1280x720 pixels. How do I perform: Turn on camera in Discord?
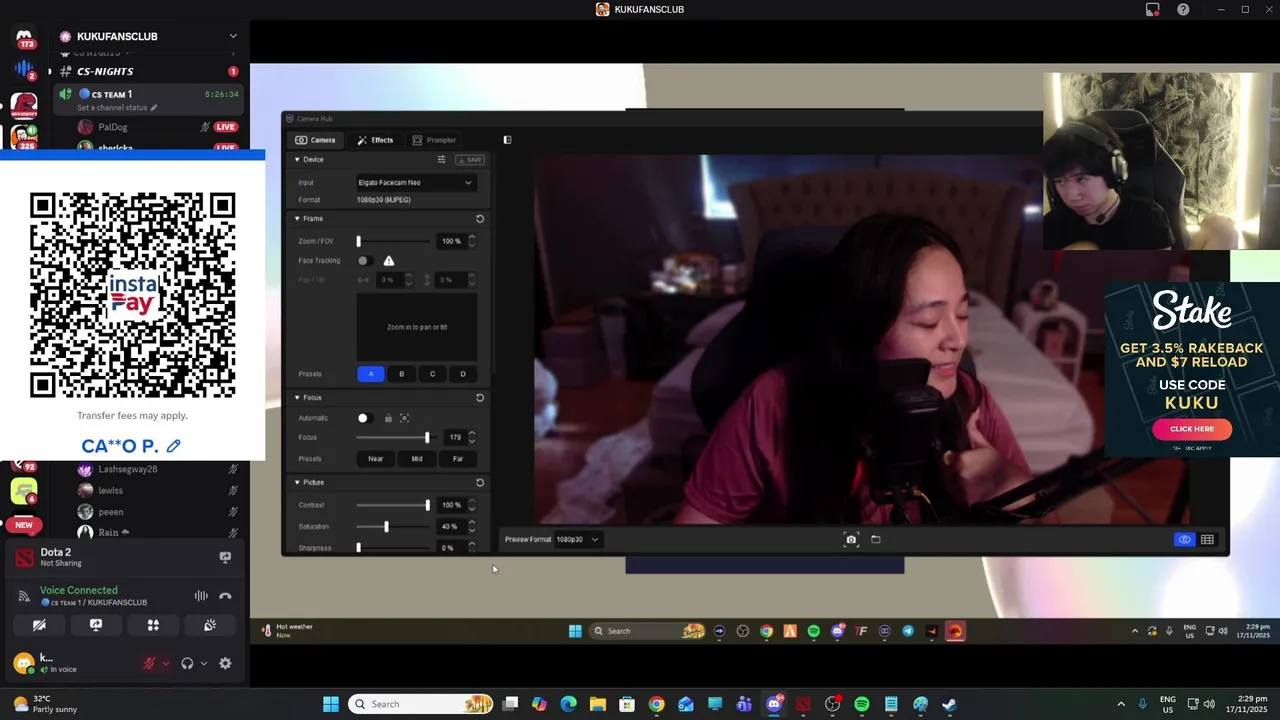(x=39, y=625)
